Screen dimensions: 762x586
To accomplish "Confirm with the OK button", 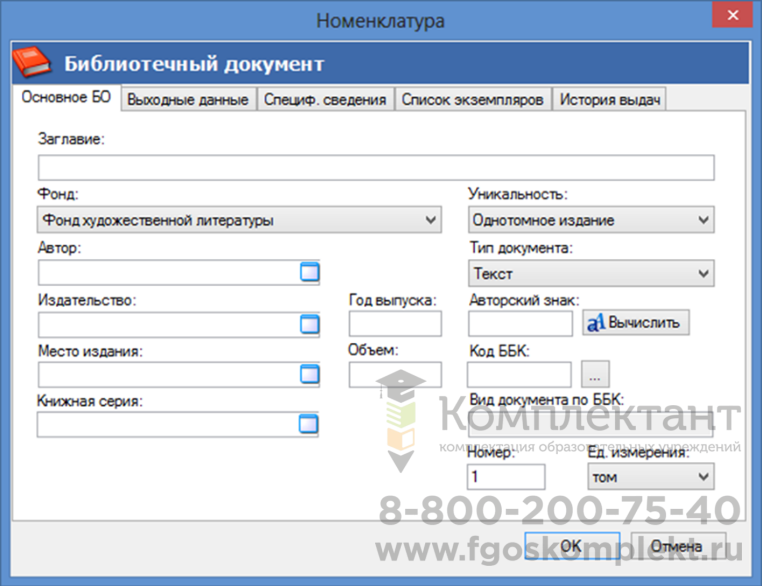I will click(570, 546).
